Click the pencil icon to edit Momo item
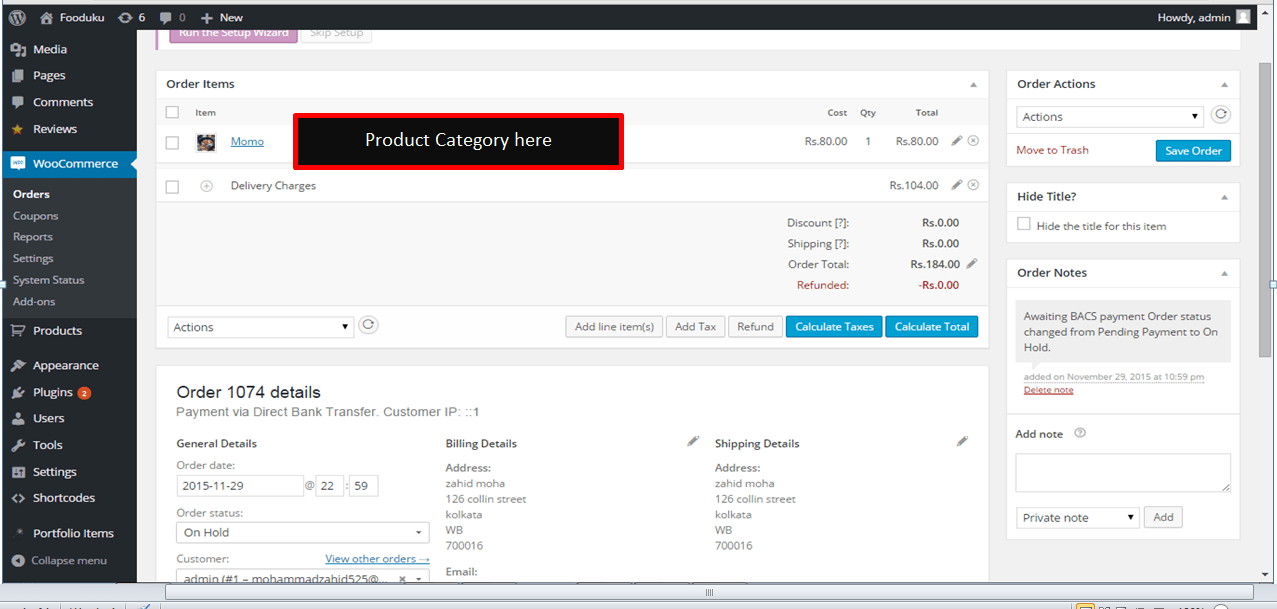 click(956, 141)
